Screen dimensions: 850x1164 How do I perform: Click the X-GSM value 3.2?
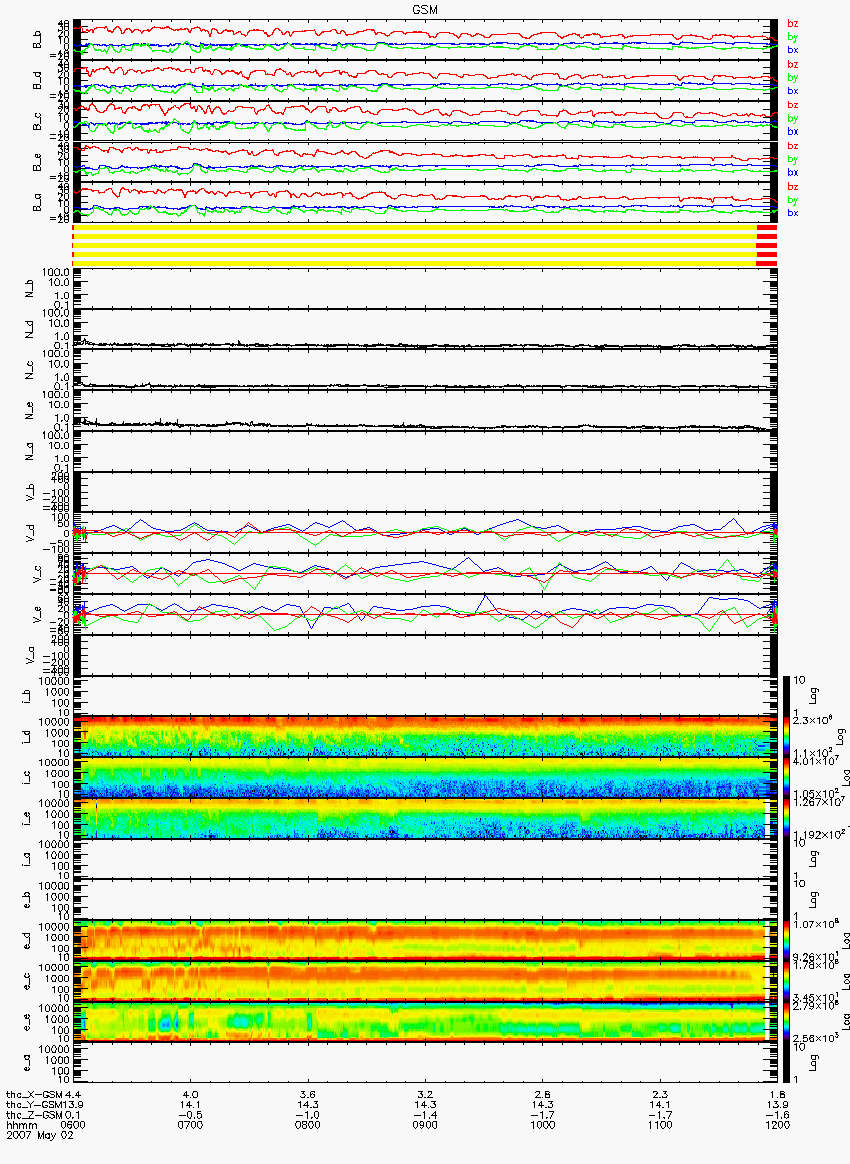tap(425, 1094)
